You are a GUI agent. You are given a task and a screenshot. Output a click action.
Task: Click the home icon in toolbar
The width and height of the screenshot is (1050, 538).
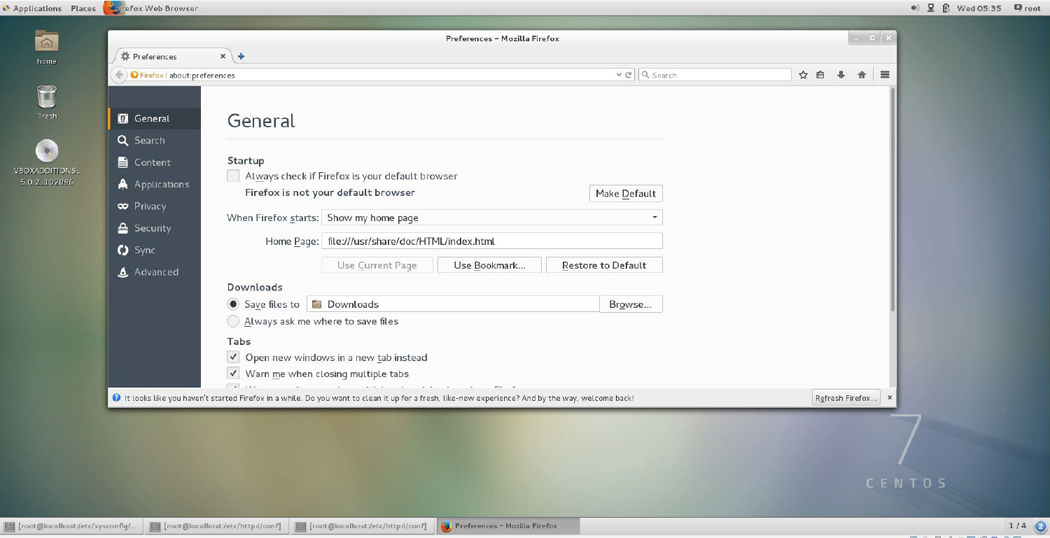click(862, 75)
